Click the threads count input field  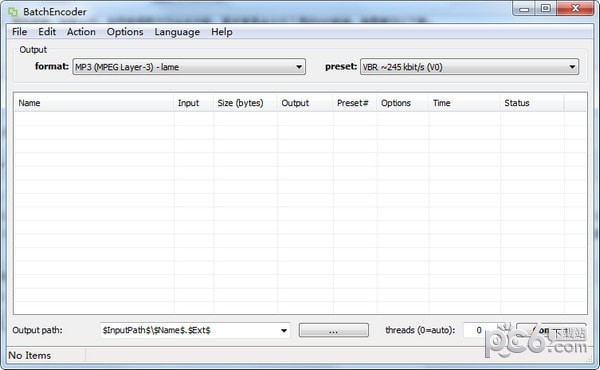pos(478,330)
